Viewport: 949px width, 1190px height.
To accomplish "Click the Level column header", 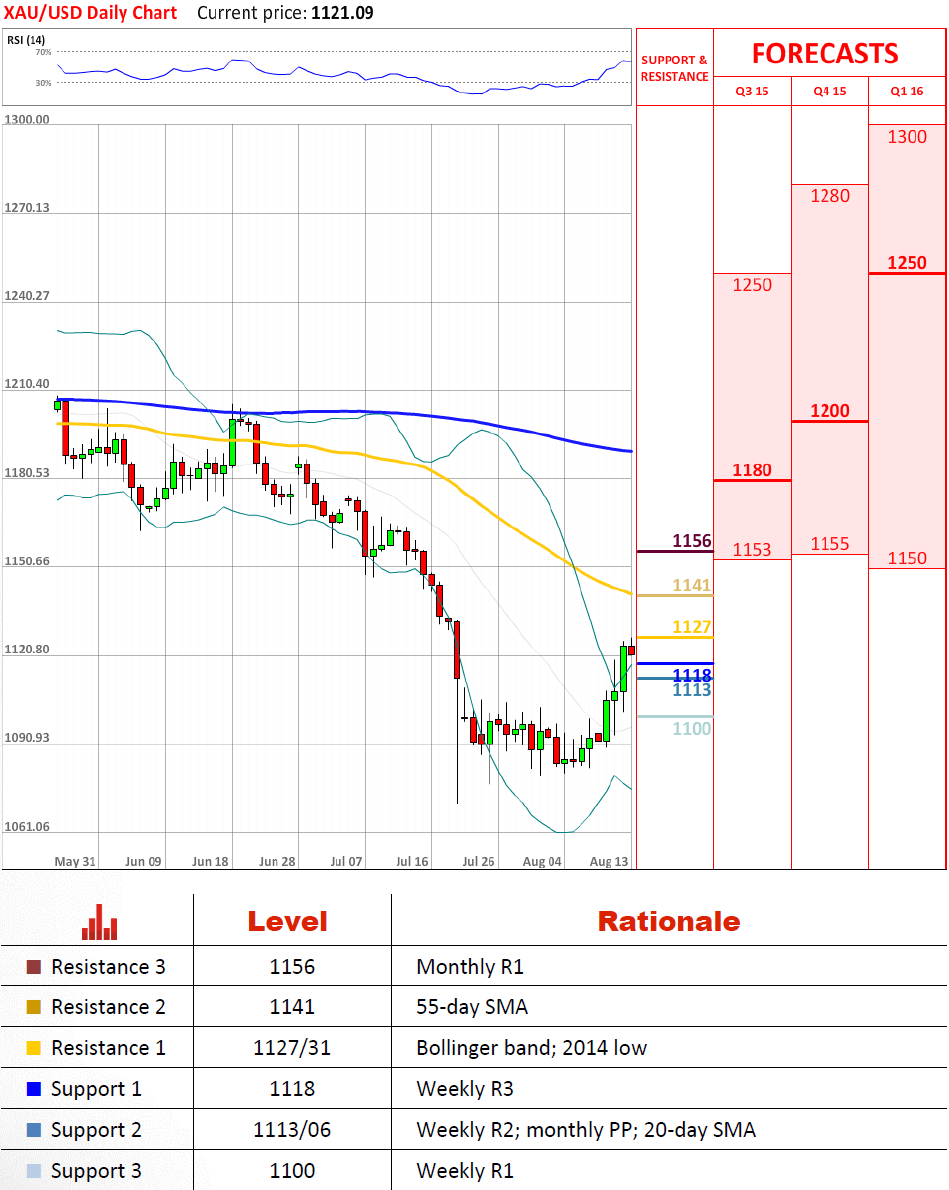I will coord(288,921).
